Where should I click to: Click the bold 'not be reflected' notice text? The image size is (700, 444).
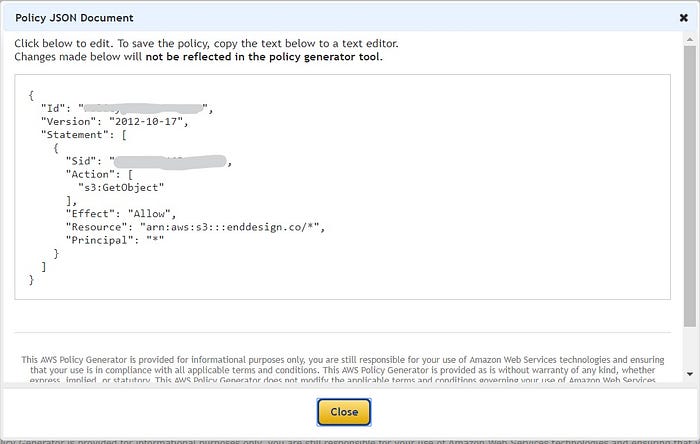coord(263,57)
